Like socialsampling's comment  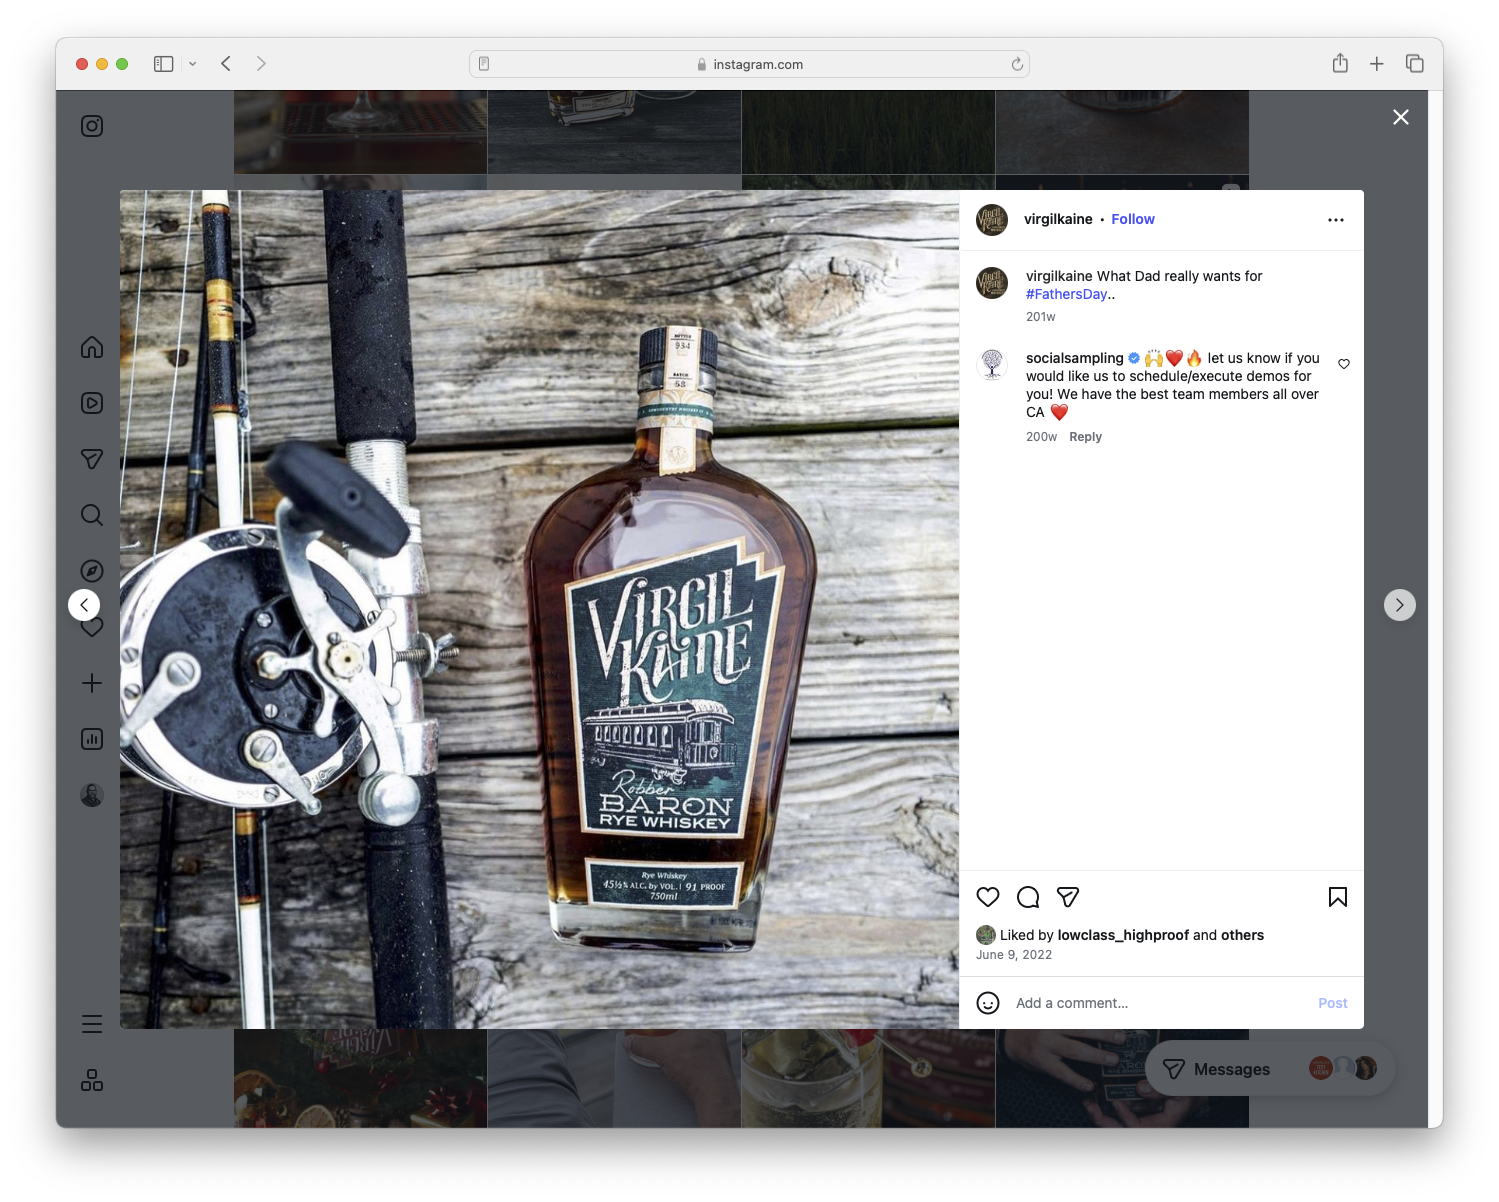click(1343, 364)
